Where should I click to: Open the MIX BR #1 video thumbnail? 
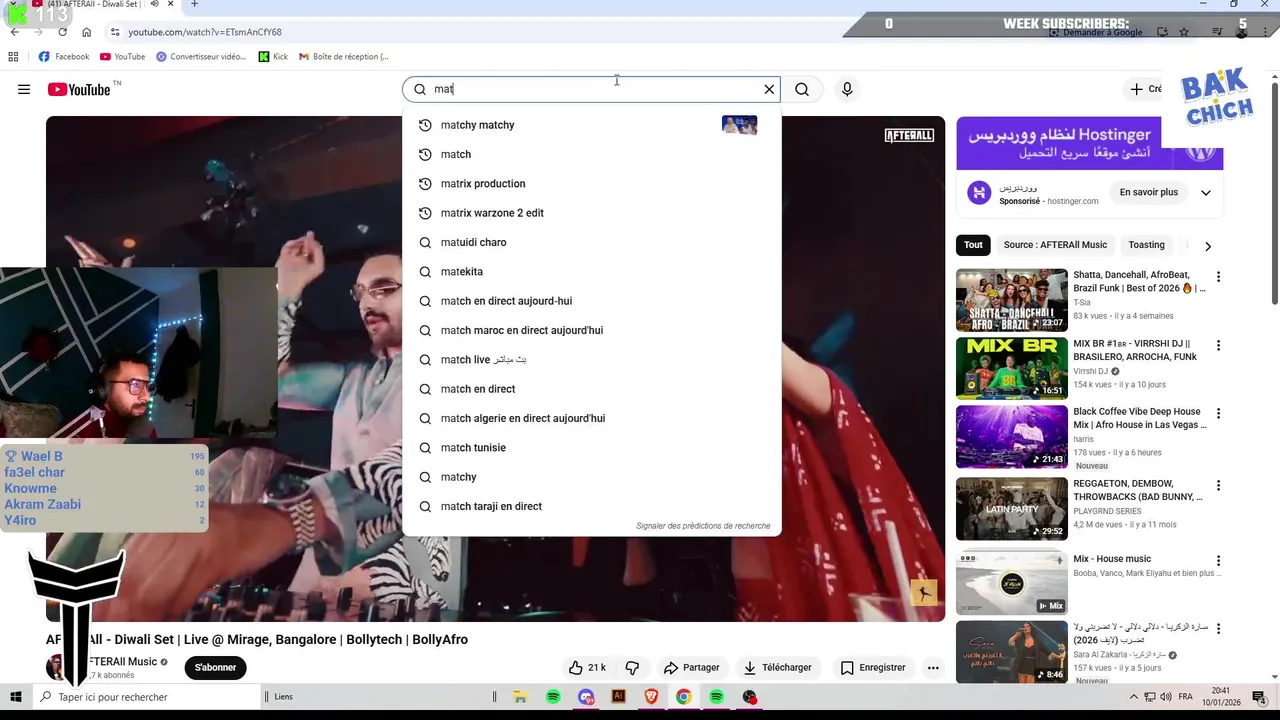click(1011, 368)
